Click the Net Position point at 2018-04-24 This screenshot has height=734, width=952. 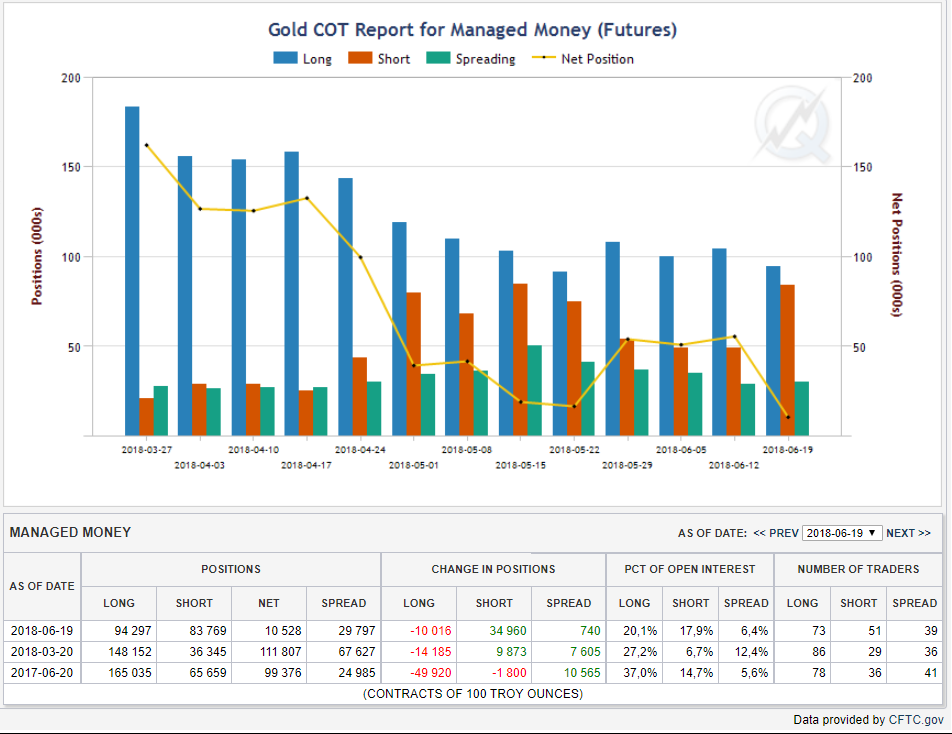(361, 257)
